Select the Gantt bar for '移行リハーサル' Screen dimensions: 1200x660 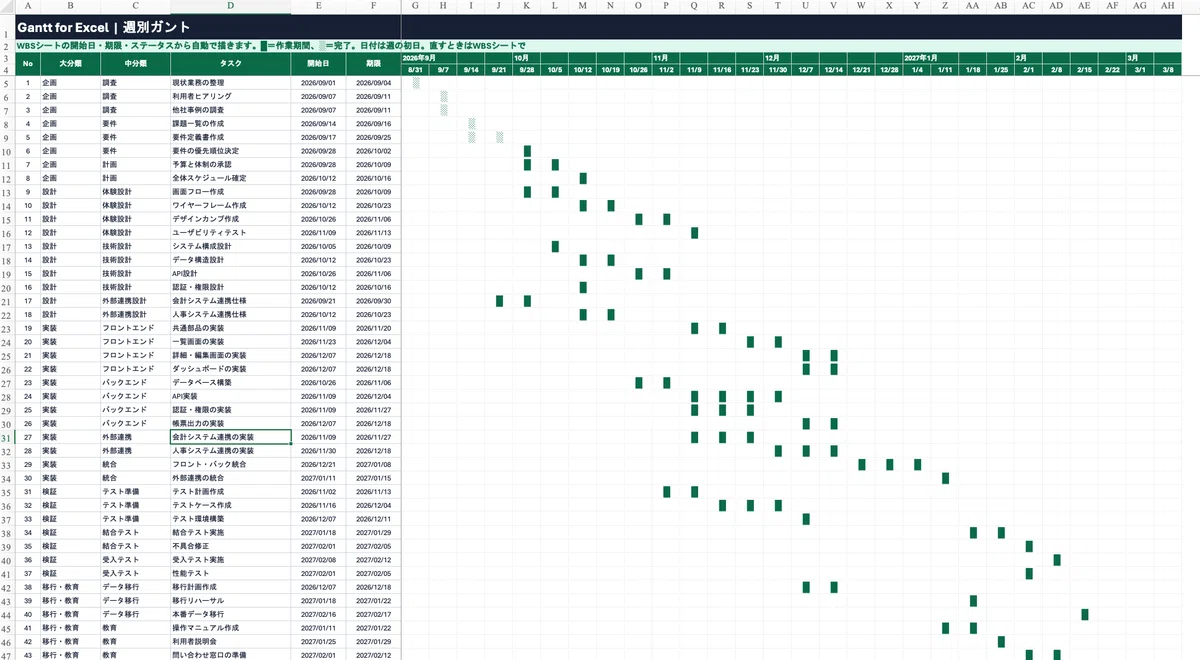click(973, 600)
